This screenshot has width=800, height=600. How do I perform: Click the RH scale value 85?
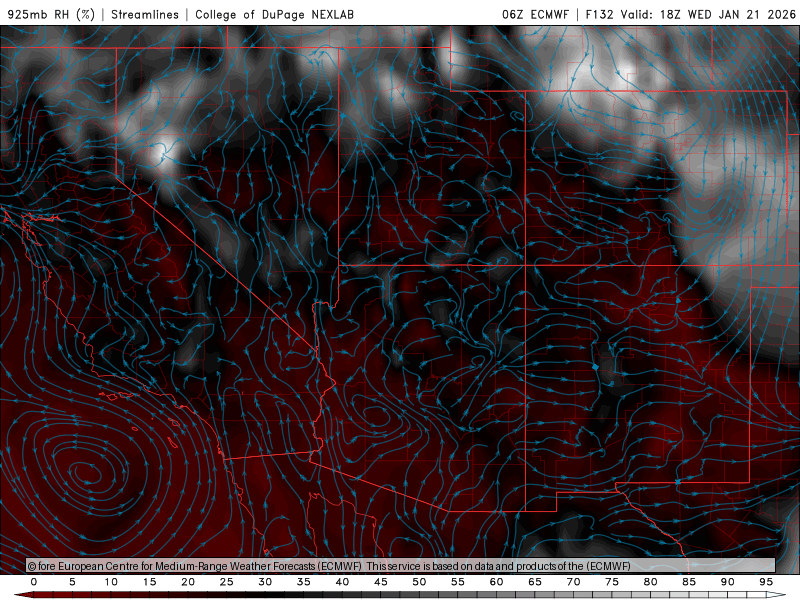pyautogui.click(x=689, y=582)
